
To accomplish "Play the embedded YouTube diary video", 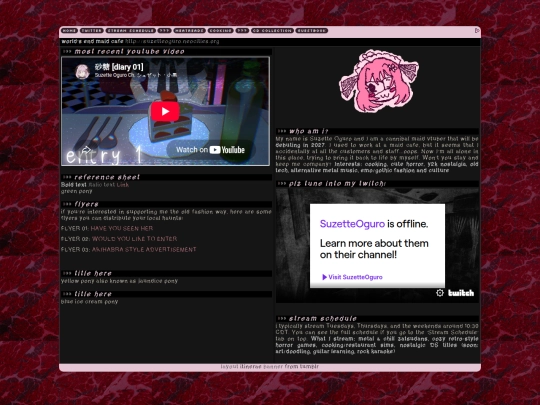I will pos(165,111).
